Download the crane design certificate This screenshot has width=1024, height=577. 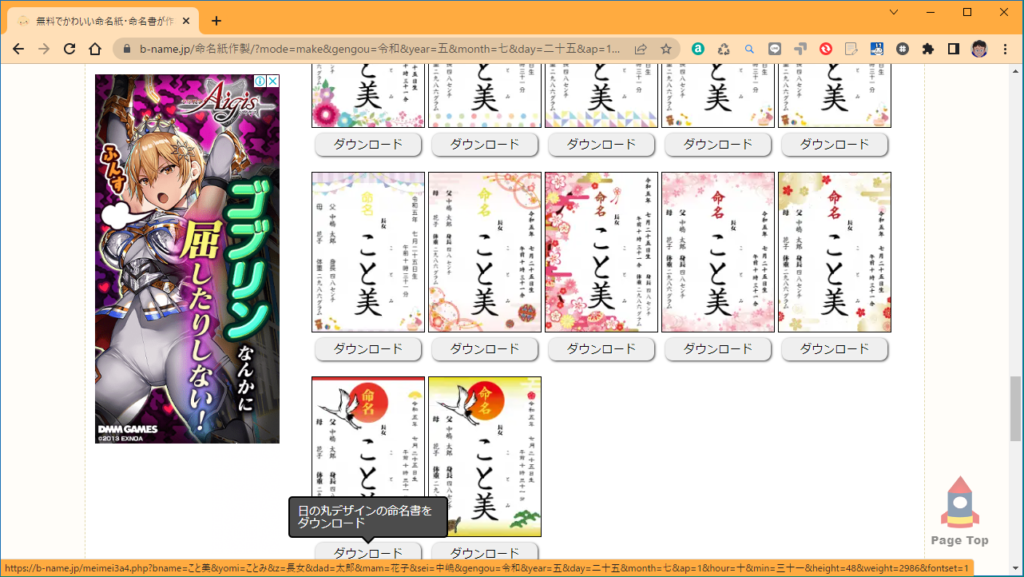(x=485, y=552)
